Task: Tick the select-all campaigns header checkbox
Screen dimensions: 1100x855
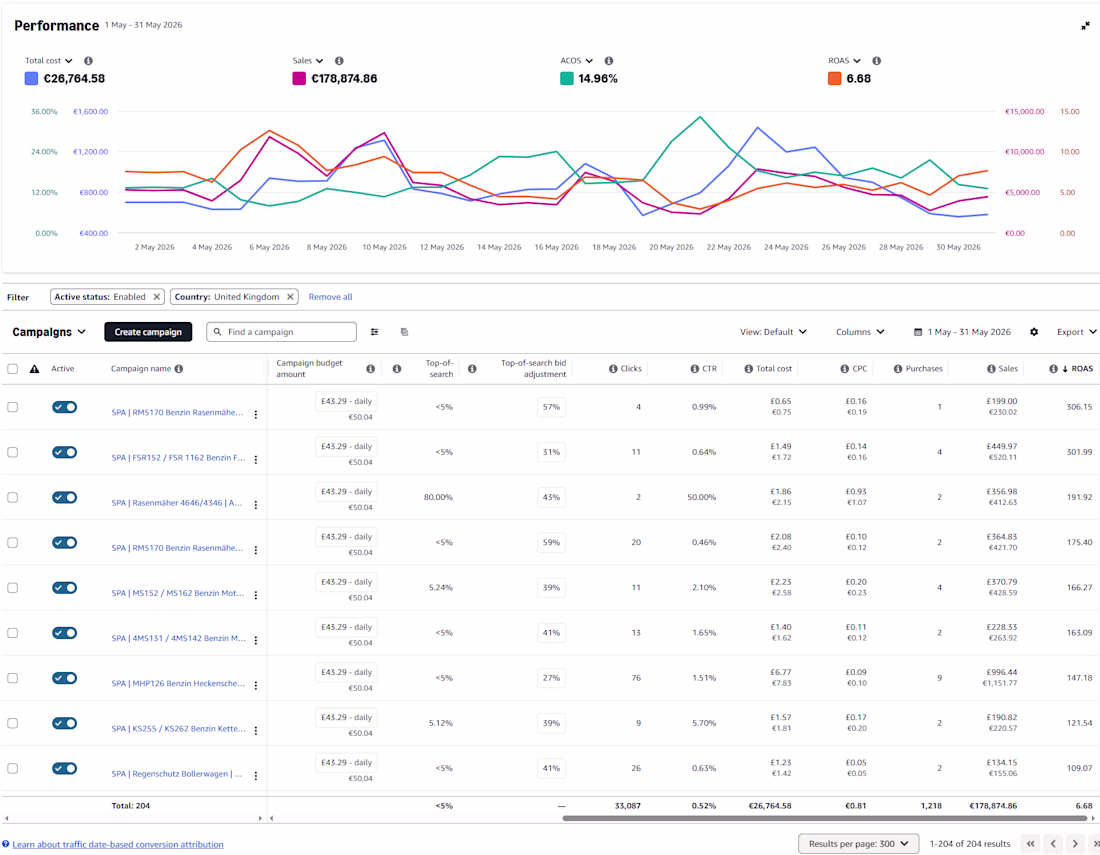Action: click(13, 369)
